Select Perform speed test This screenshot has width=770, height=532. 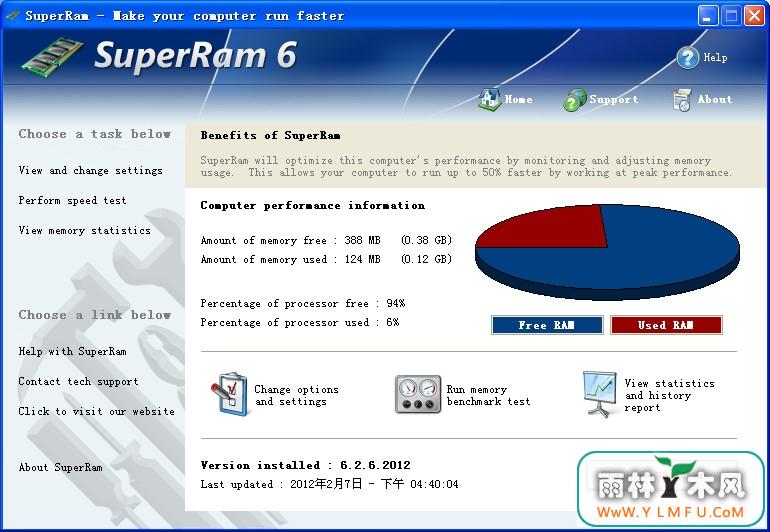click(x=72, y=200)
